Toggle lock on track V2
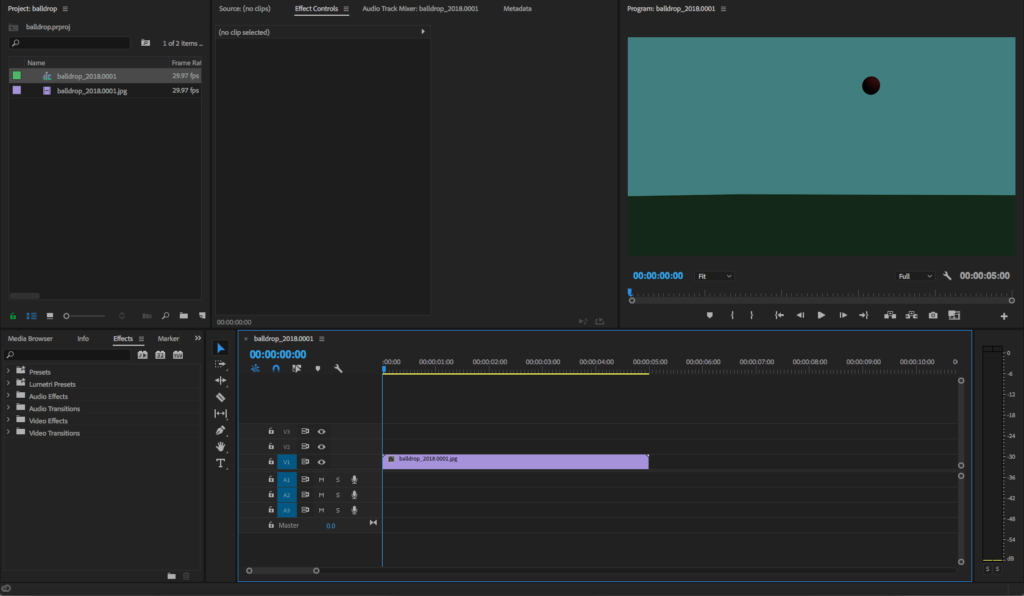The width and height of the screenshot is (1024, 596). coord(271,447)
